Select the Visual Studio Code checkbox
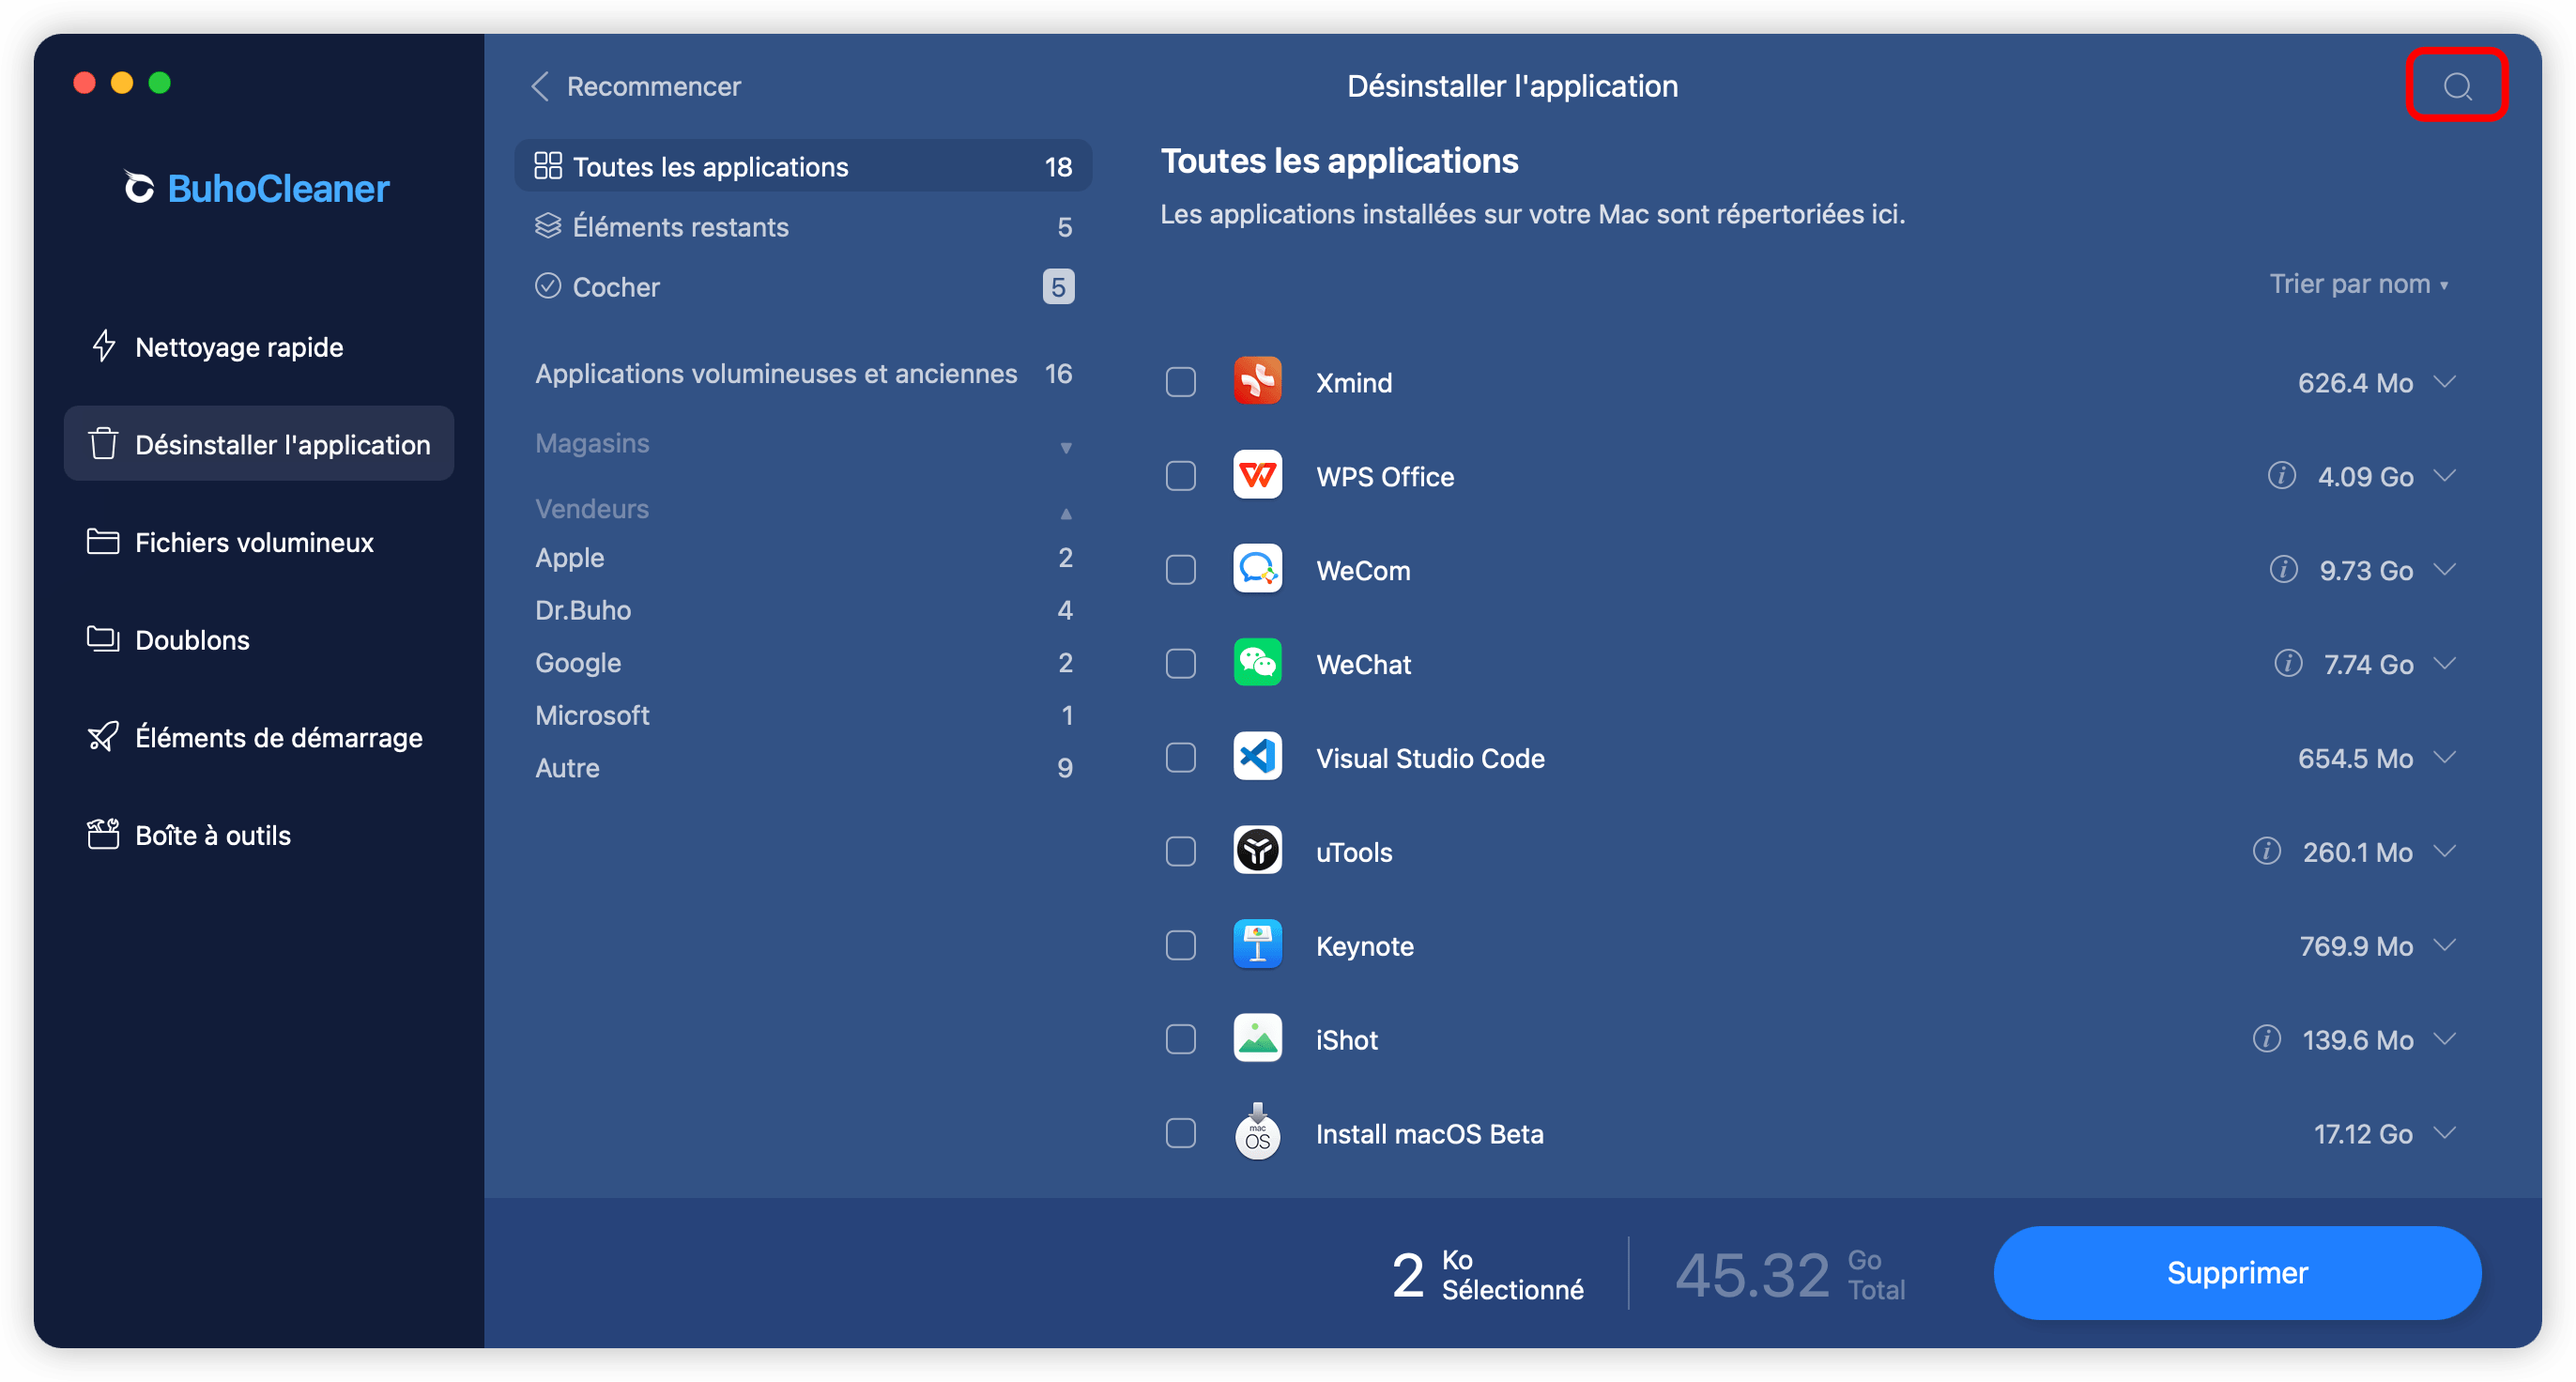The image size is (2576, 1382). [1180, 758]
